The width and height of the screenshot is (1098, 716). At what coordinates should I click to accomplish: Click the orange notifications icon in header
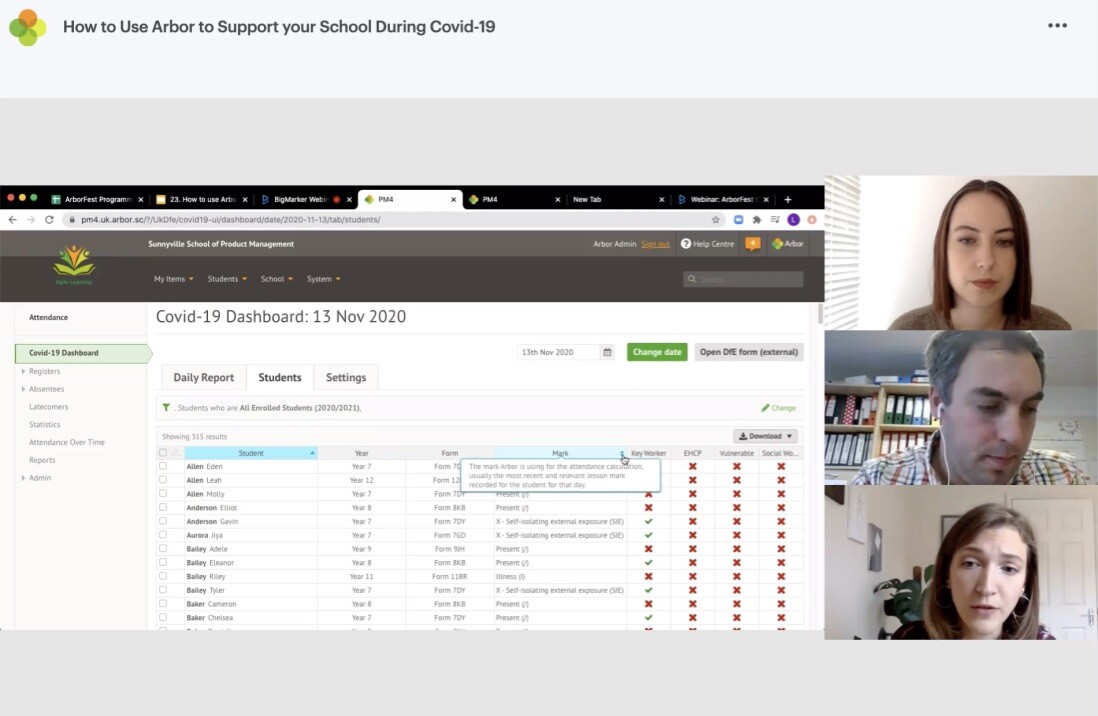pyautogui.click(x=752, y=244)
